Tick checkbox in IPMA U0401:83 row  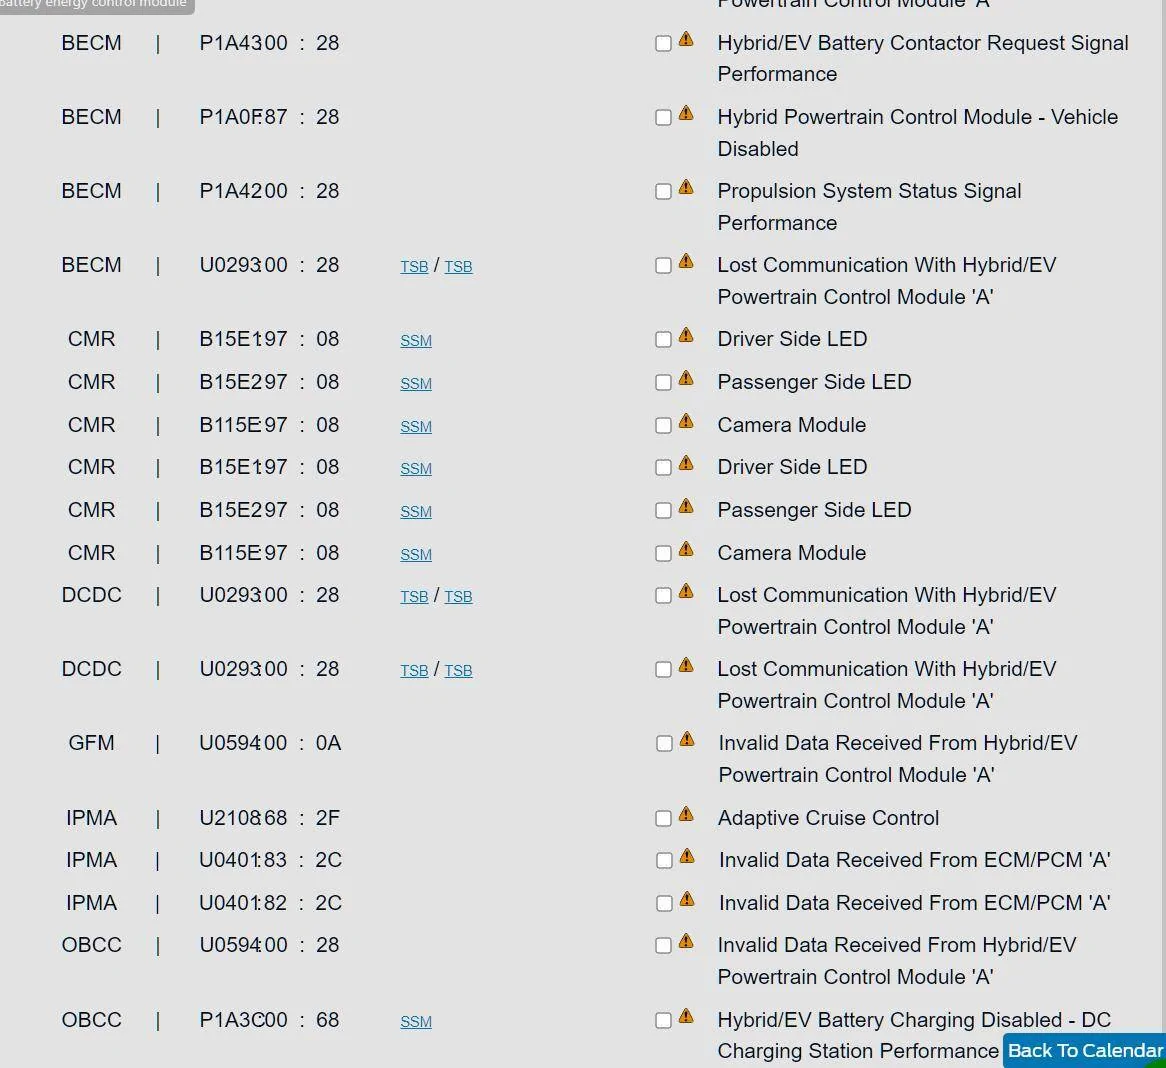tap(664, 860)
